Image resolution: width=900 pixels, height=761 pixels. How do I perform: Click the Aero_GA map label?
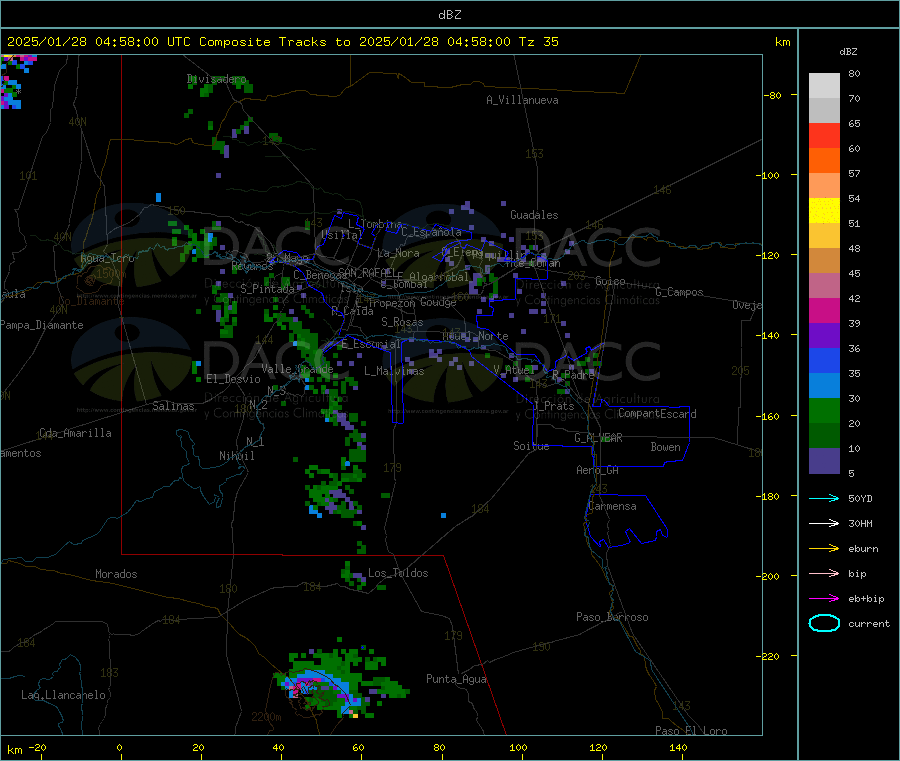[597, 470]
